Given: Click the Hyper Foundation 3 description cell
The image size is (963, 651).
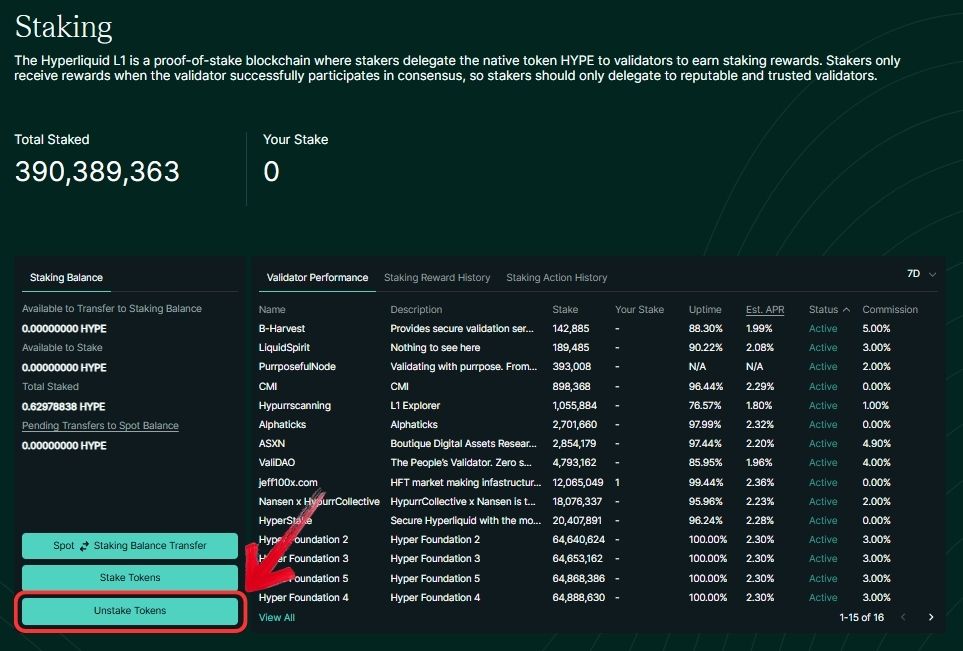Looking at the screenshot, I should point(435,558).
